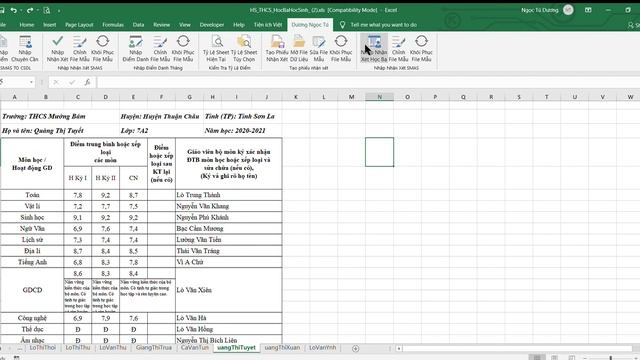Click the user account avatar in title bar
Image resolution: width=640 pixels, height=360 pixels.
(568, 10)
